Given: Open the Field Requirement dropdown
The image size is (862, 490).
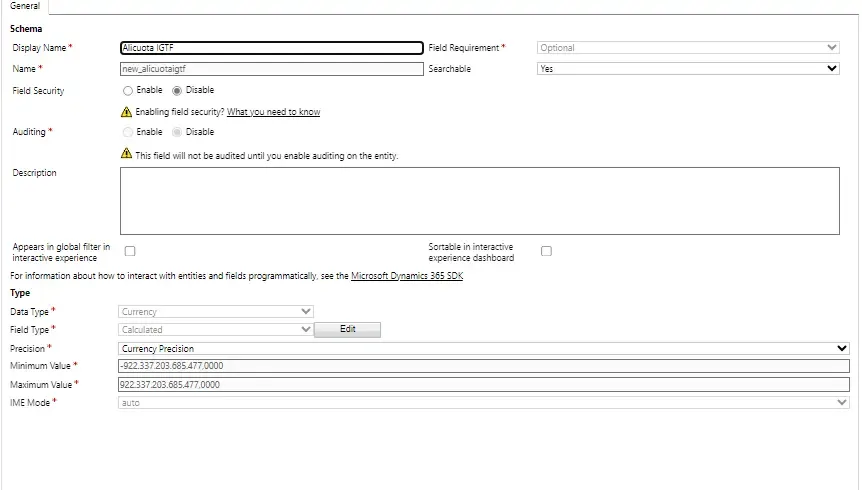Looking at the screenshot, I should (x=688, y=47).
